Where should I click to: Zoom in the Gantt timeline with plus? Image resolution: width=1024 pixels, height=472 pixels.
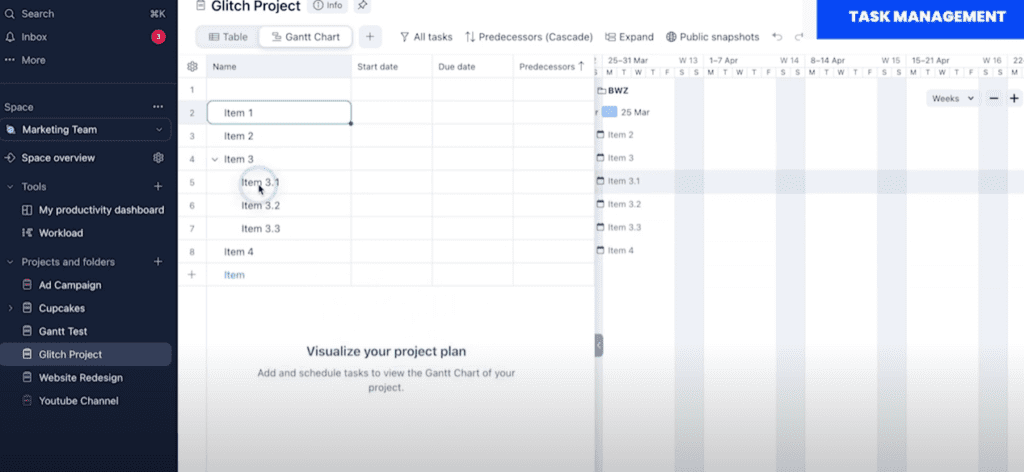tap(1014, 98)
